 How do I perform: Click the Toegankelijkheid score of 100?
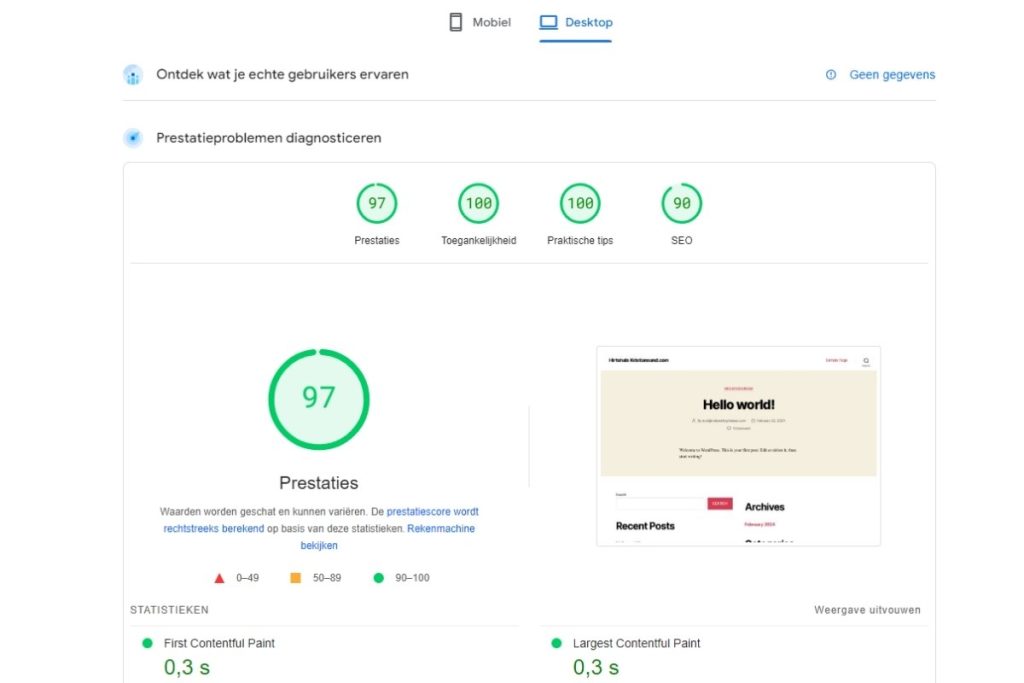click(x=478, y=202)
